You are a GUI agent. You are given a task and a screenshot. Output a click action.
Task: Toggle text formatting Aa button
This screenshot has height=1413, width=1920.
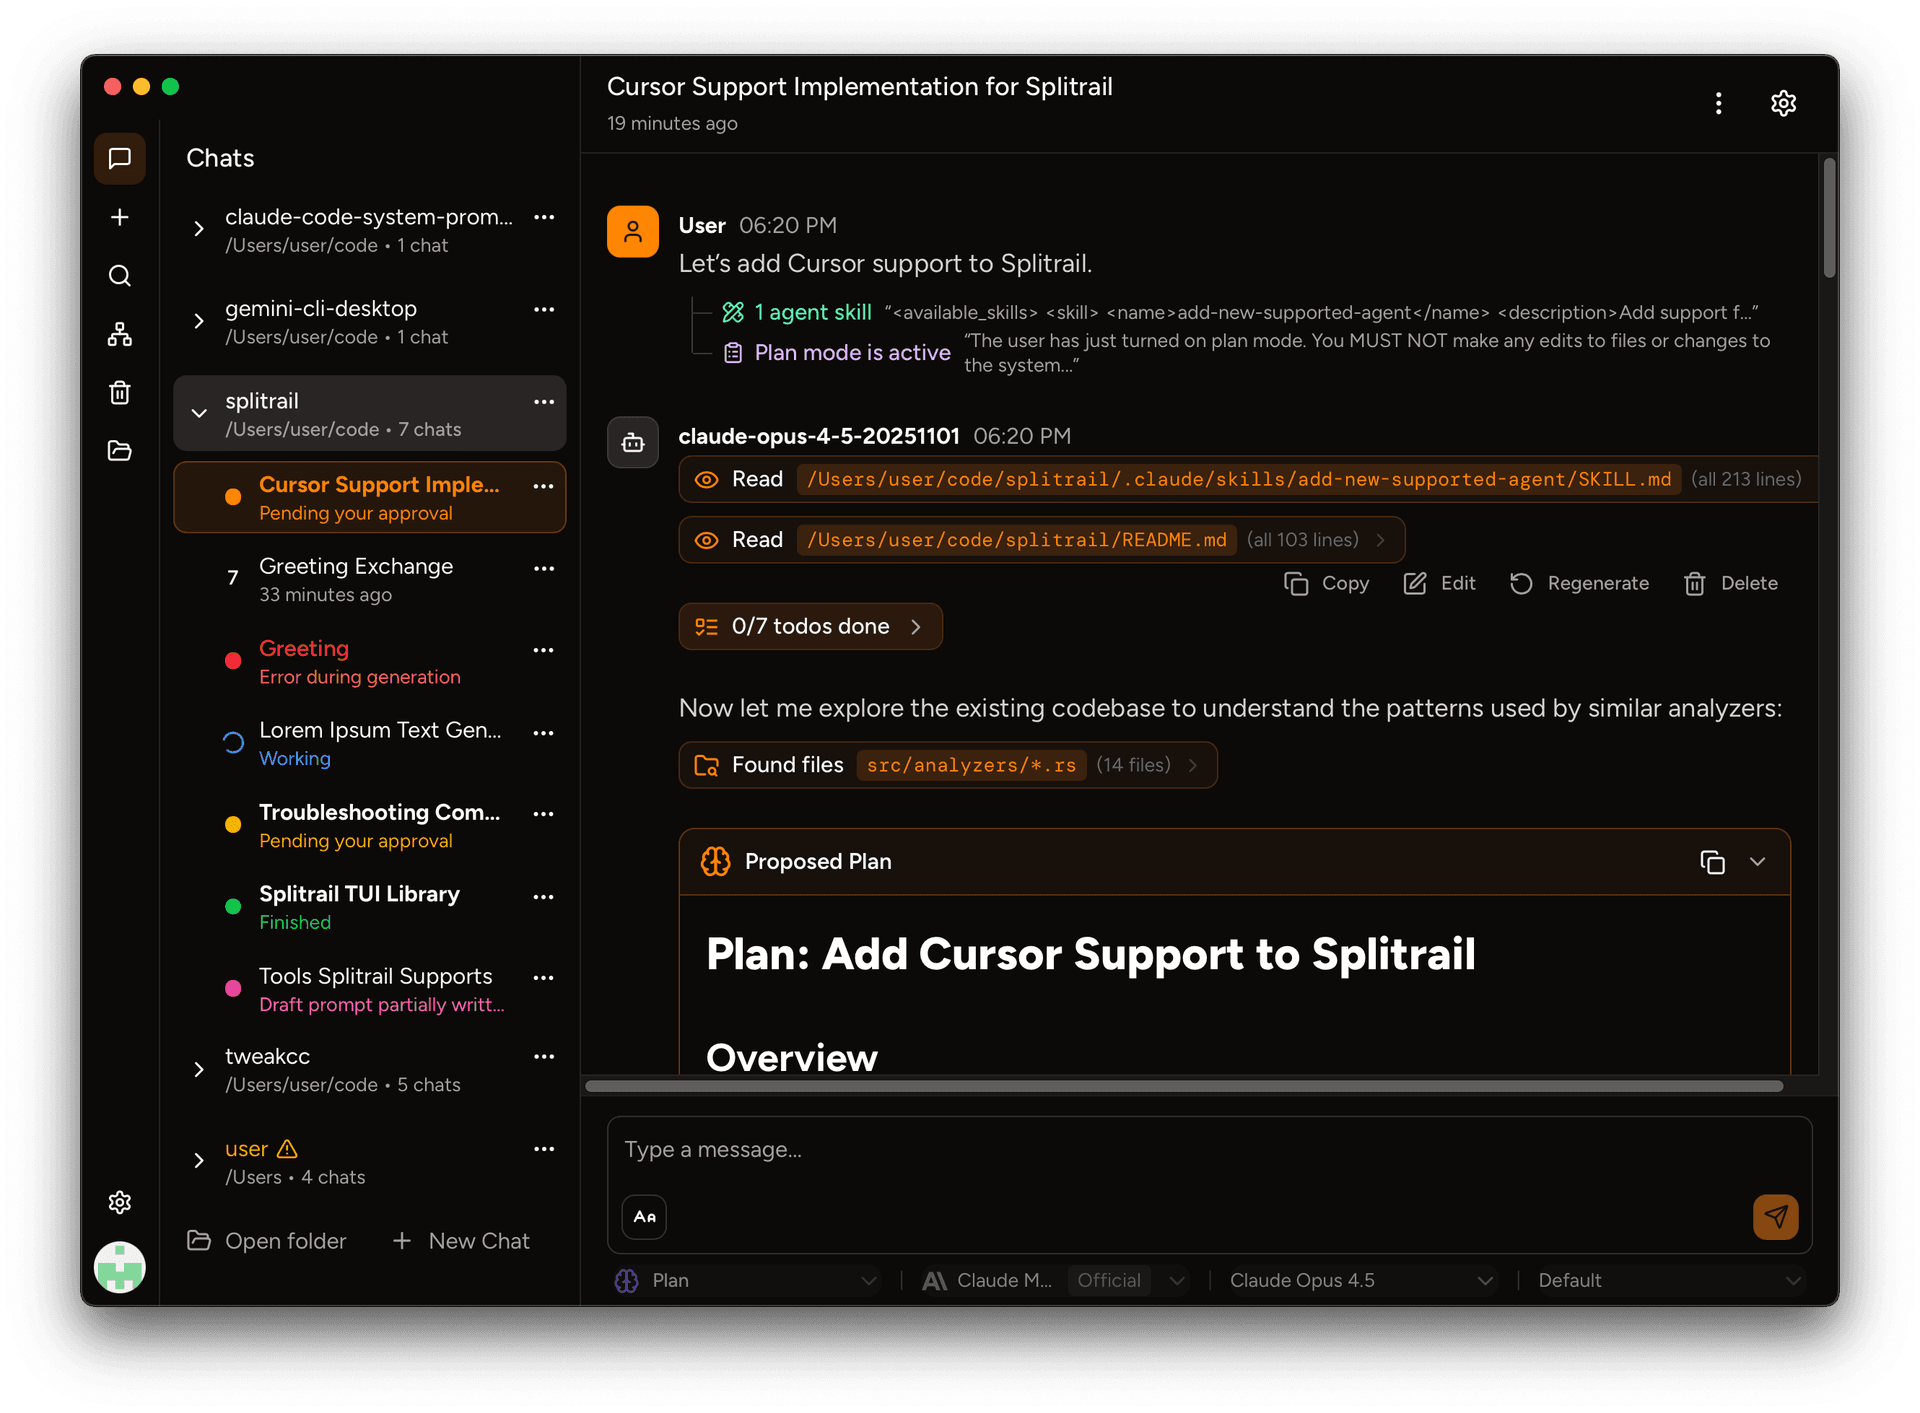644,1217
